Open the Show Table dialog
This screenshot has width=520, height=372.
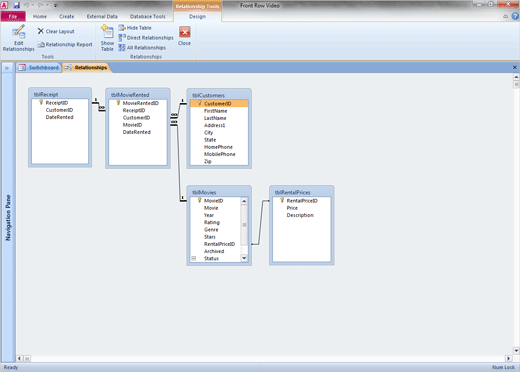(107, 38)
